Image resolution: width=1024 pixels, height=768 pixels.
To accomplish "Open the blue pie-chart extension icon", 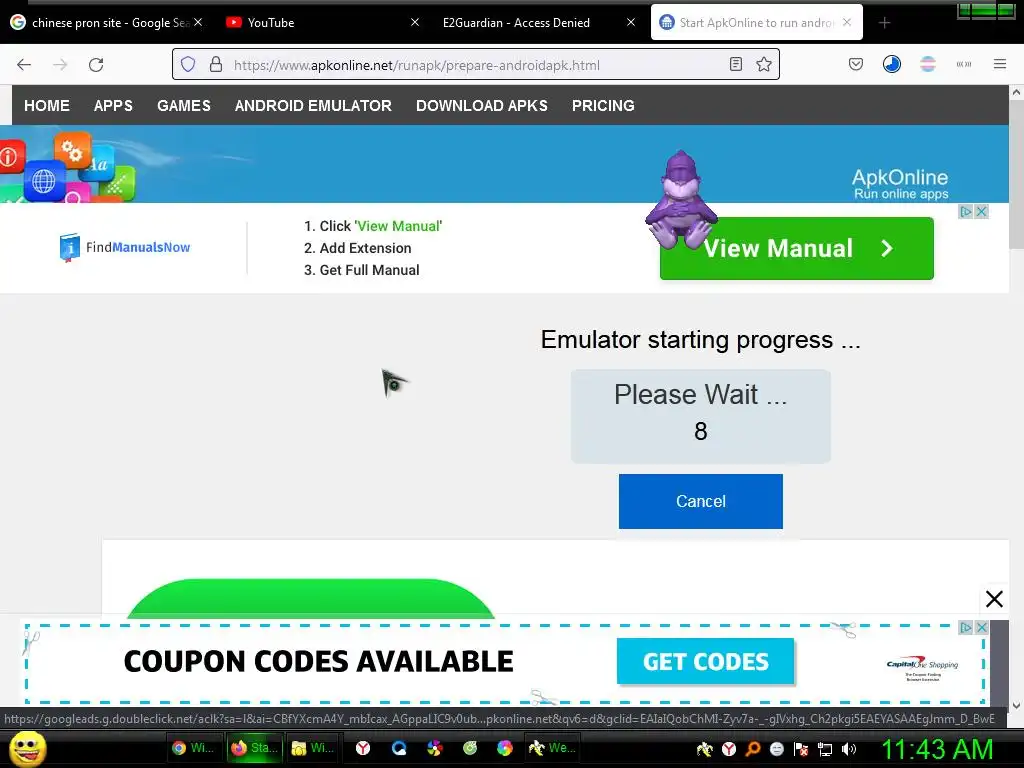I will pos(891,64).
